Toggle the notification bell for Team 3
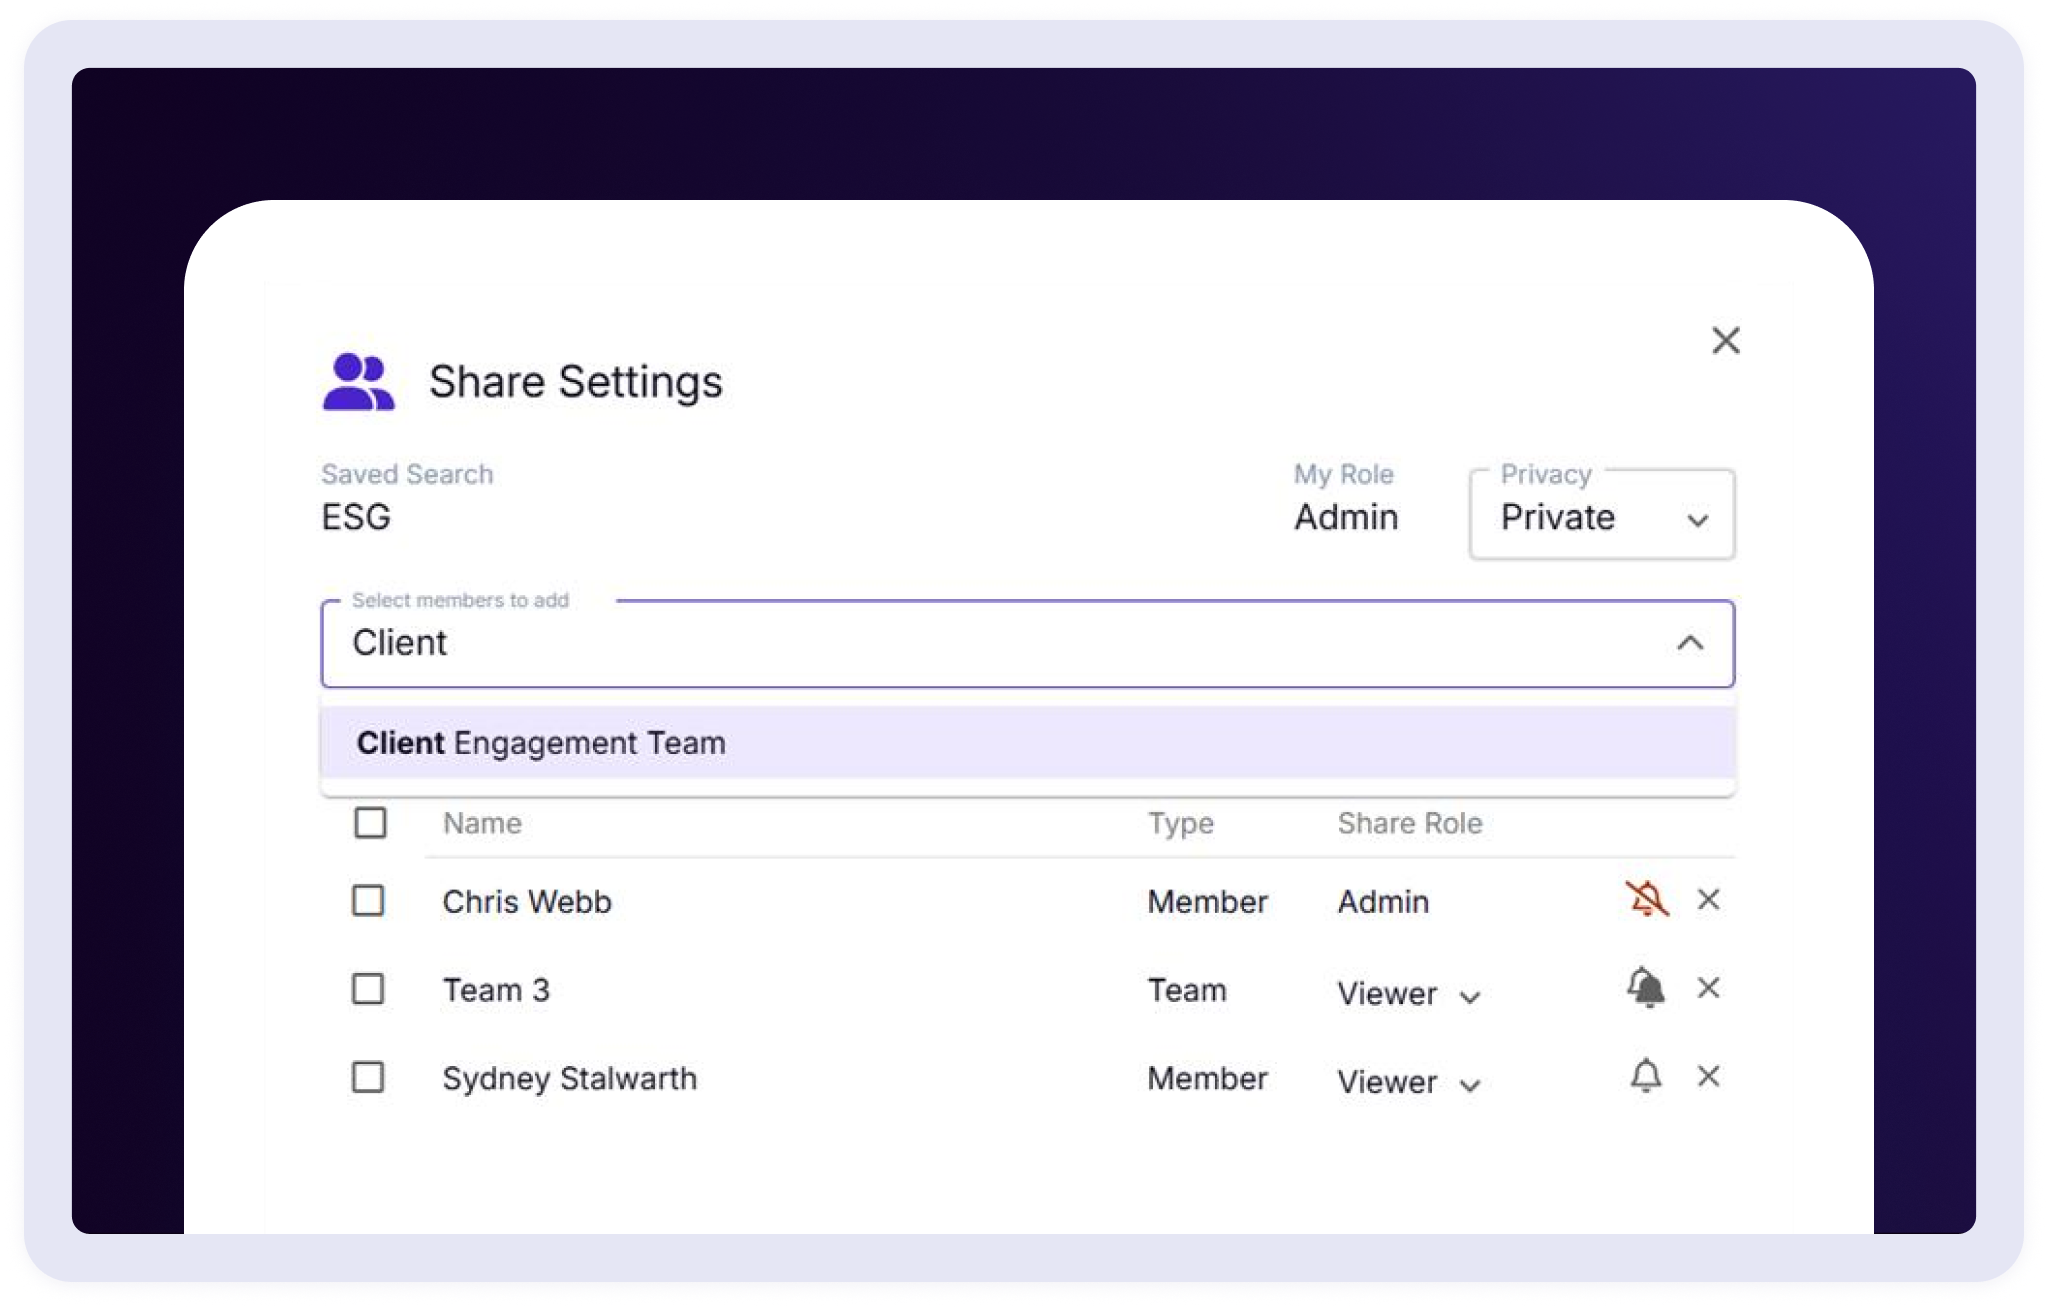The image size is (2046, 1307). click(1646, 988)
